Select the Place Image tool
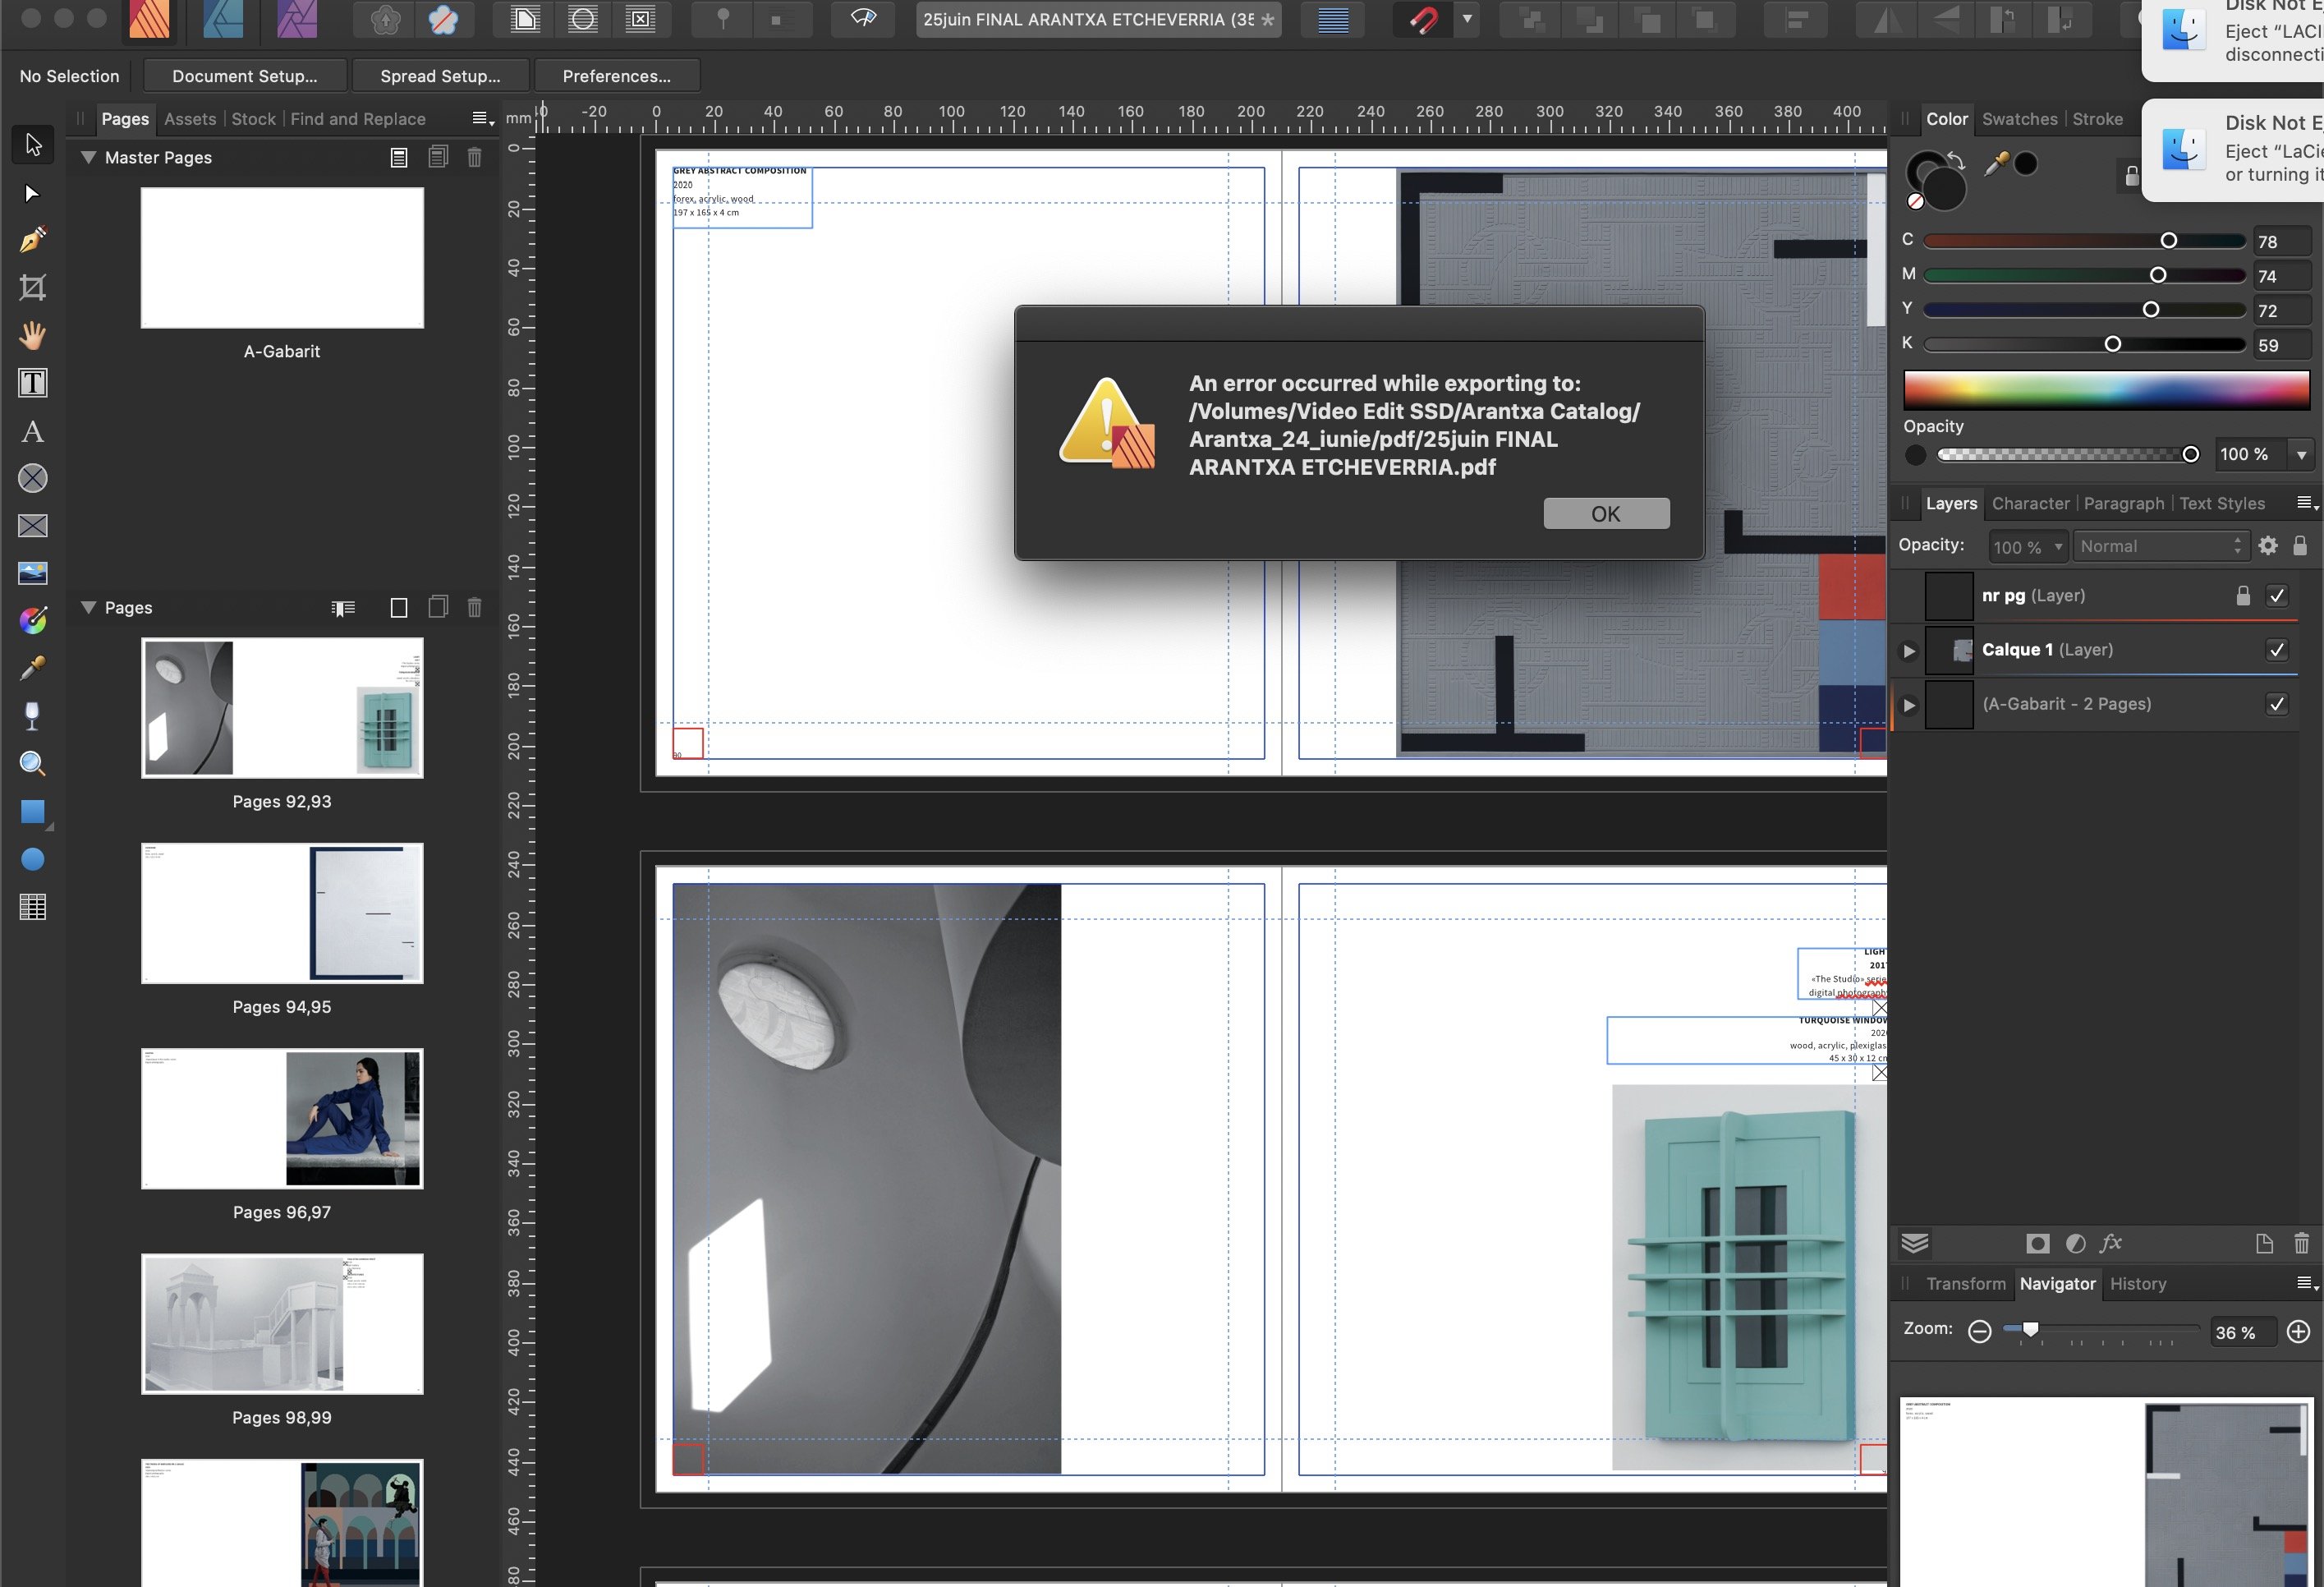This screenshot has width=2324, height=1587. 33,573
